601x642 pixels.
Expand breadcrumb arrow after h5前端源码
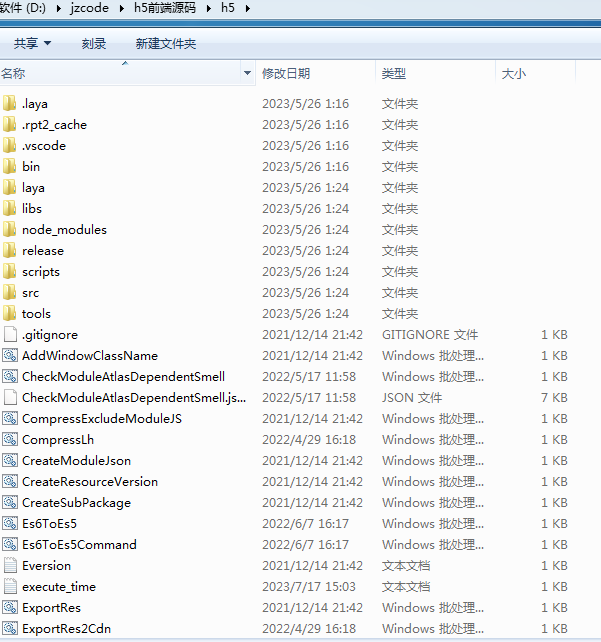tap(209, 8)
